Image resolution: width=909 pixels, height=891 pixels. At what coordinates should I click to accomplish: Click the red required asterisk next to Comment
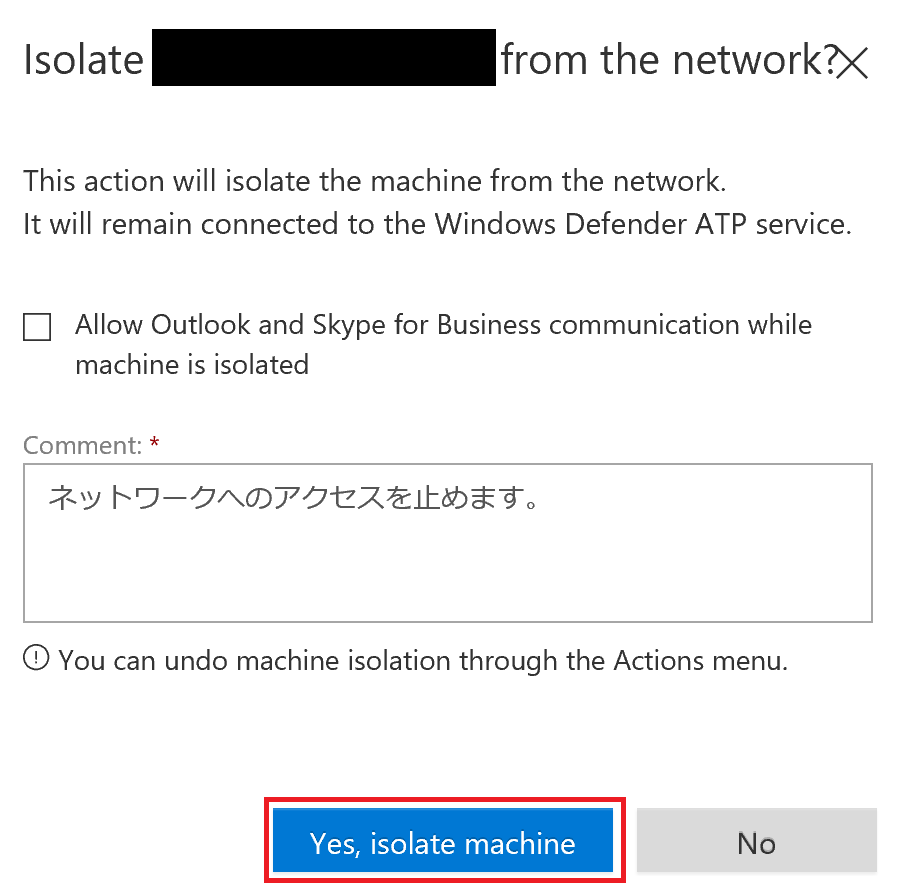[154, 443]
